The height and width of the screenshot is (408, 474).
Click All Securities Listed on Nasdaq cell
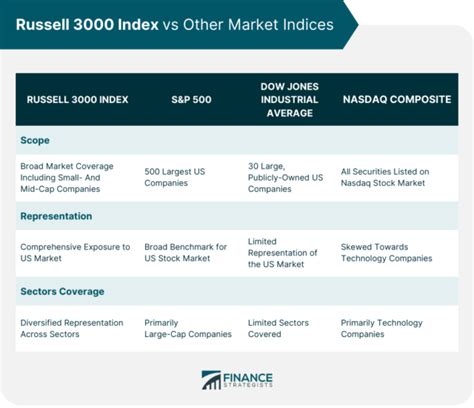point(385,177)
